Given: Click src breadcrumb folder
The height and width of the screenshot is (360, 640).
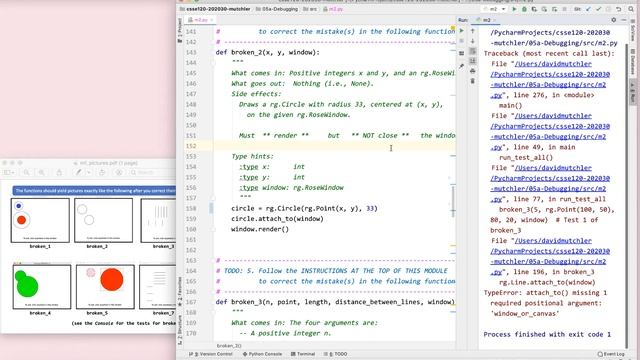Looking at the screenshot, I should pos(310,9).
